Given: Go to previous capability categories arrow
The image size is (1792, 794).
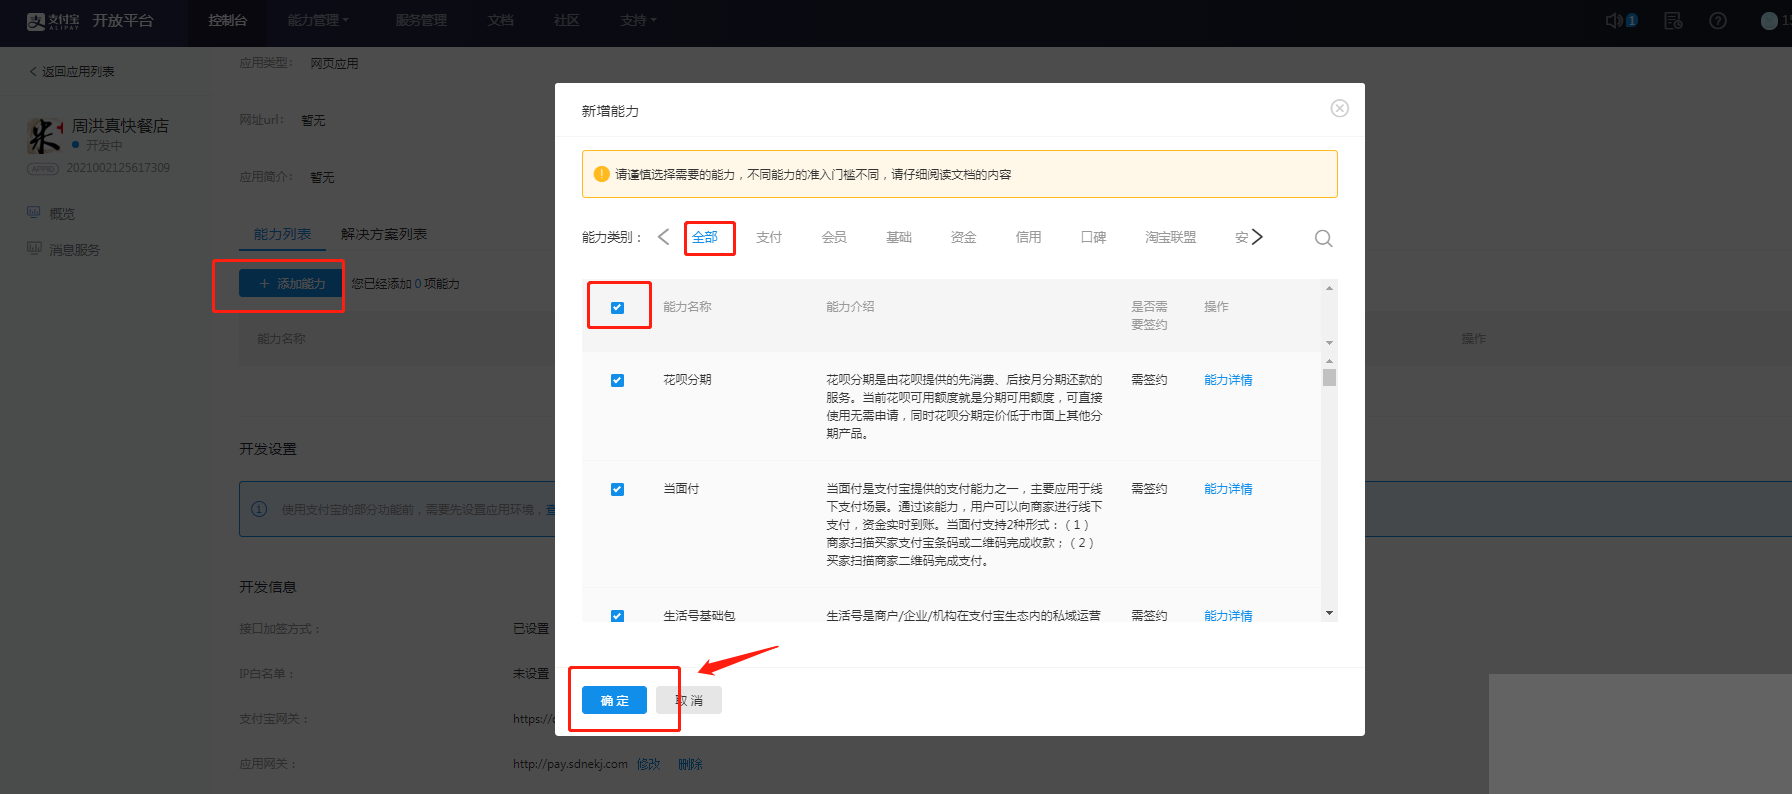Looking at the screenshot, I should click(x=663, y=237).
